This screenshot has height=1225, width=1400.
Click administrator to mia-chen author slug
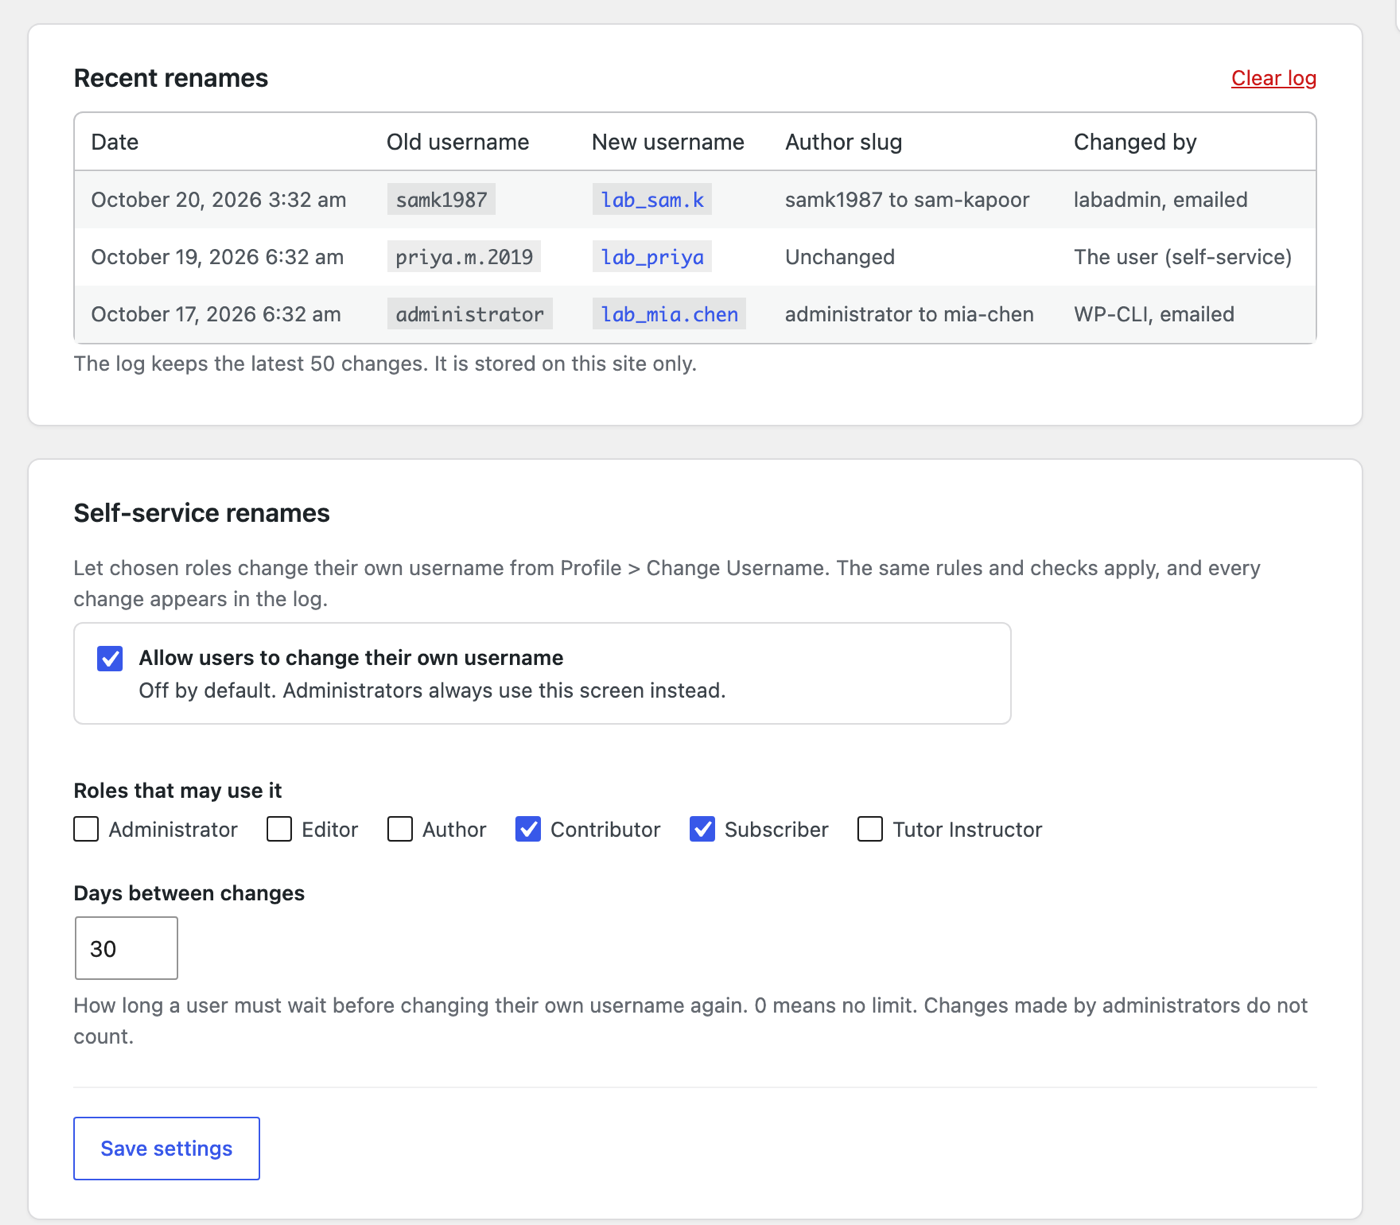click(909, 314)
